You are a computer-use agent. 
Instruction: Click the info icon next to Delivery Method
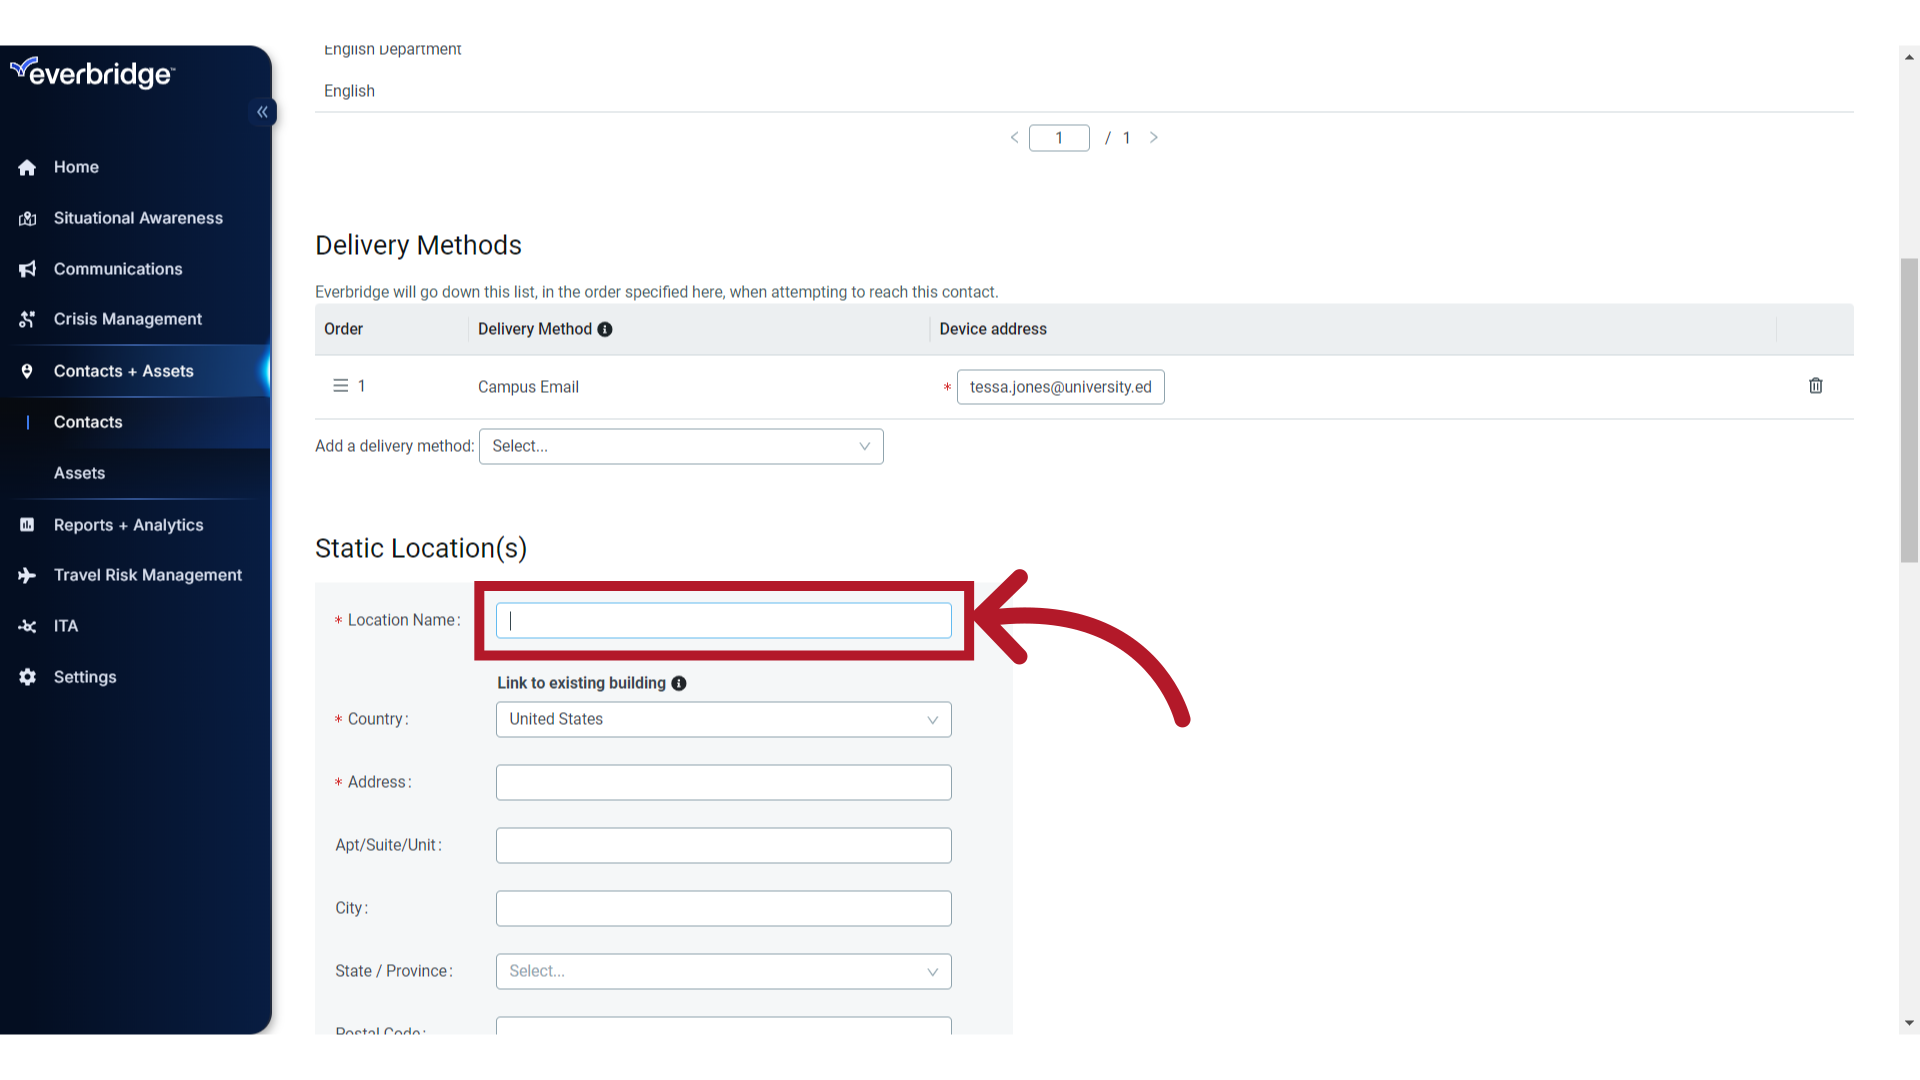(605, 330)
